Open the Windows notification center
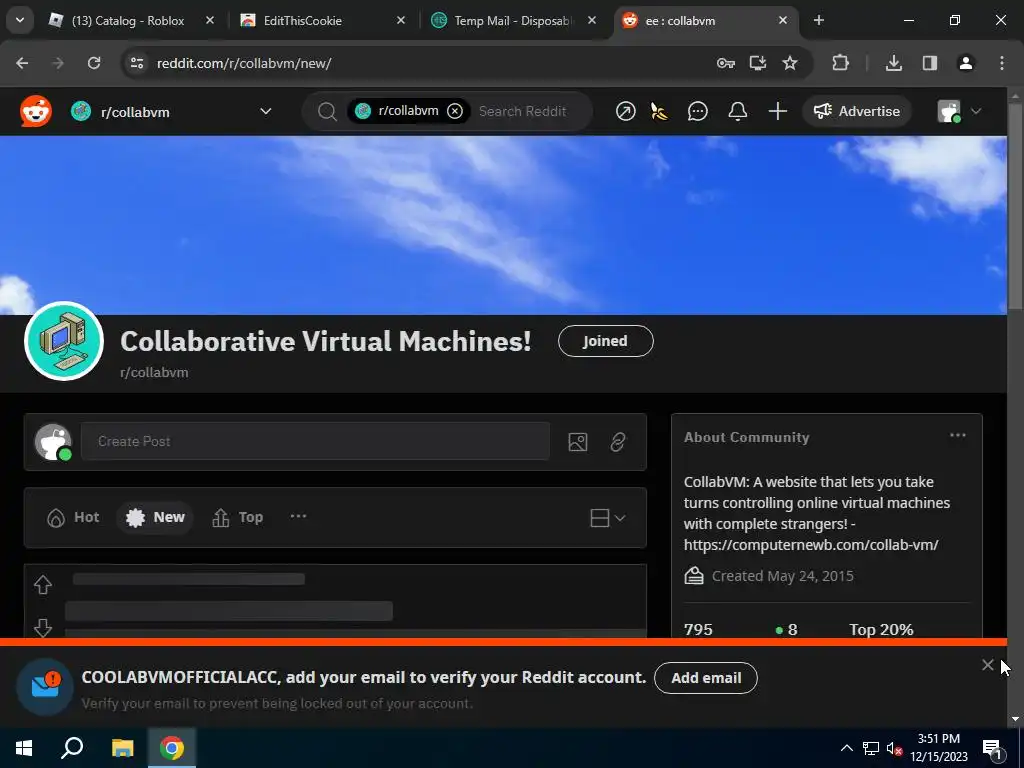The height and width of the screenshot is (768, 1024). tap(993, 749)
